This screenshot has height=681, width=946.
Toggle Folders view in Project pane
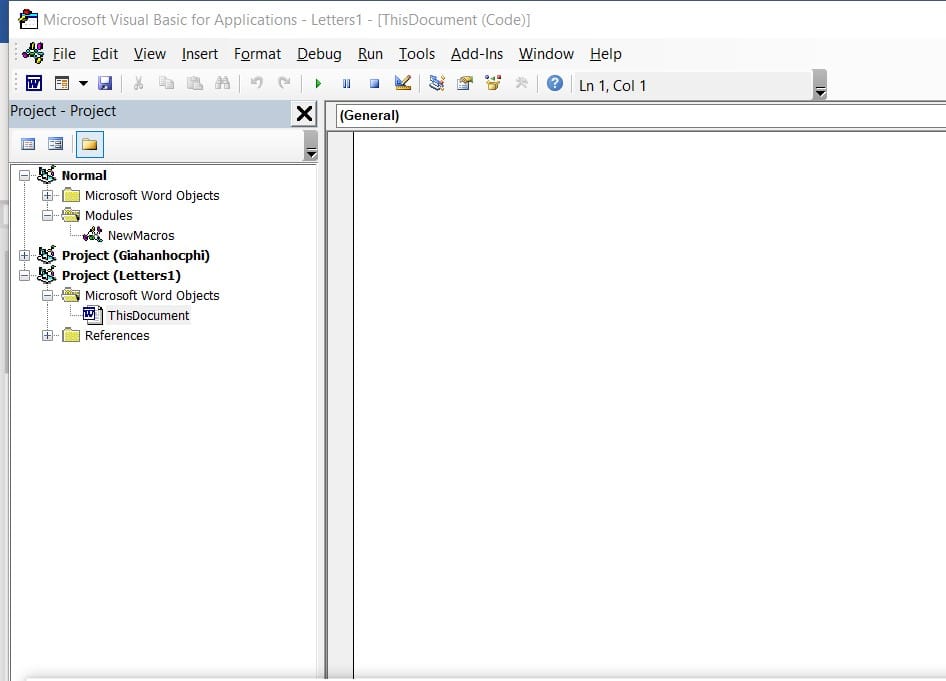[89, 144]
